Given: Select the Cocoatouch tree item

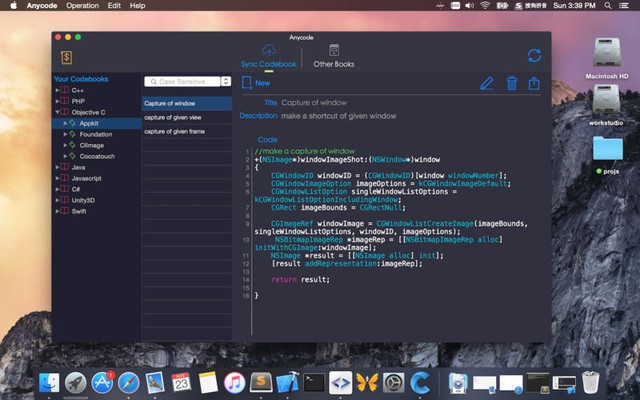Looking at the screenshot, I should click(x=99, y=156).
